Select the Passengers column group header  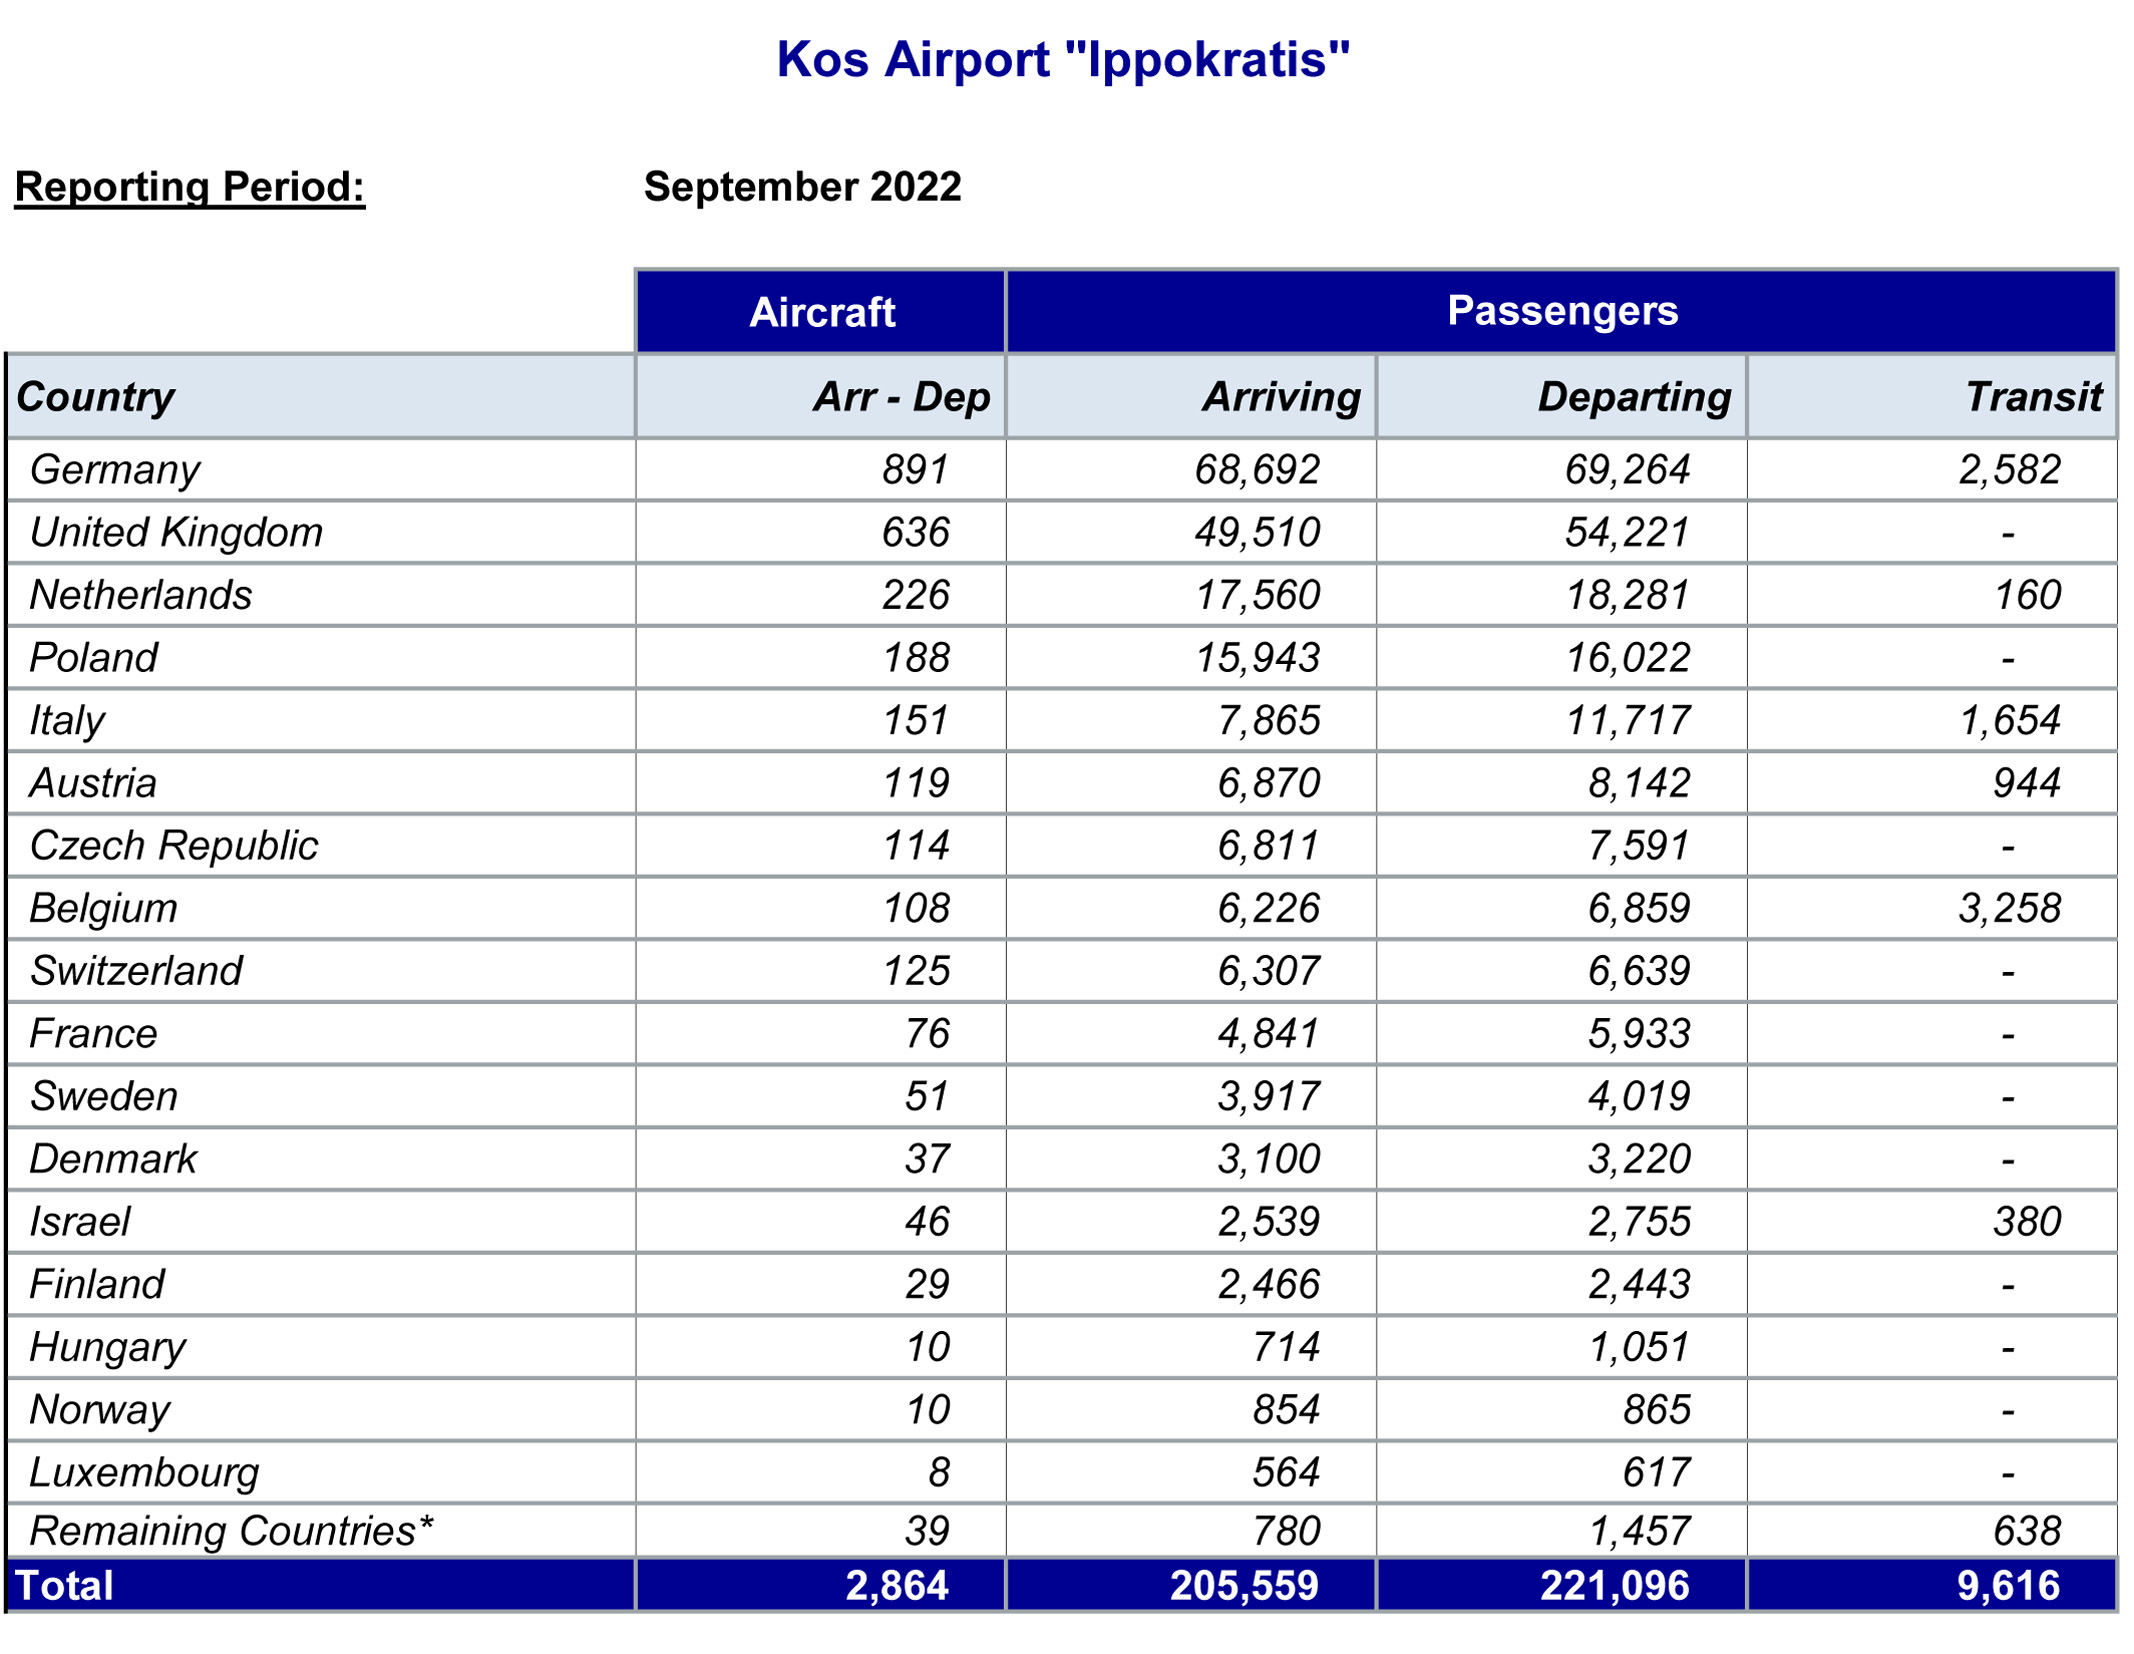(x=1562, y=311)
